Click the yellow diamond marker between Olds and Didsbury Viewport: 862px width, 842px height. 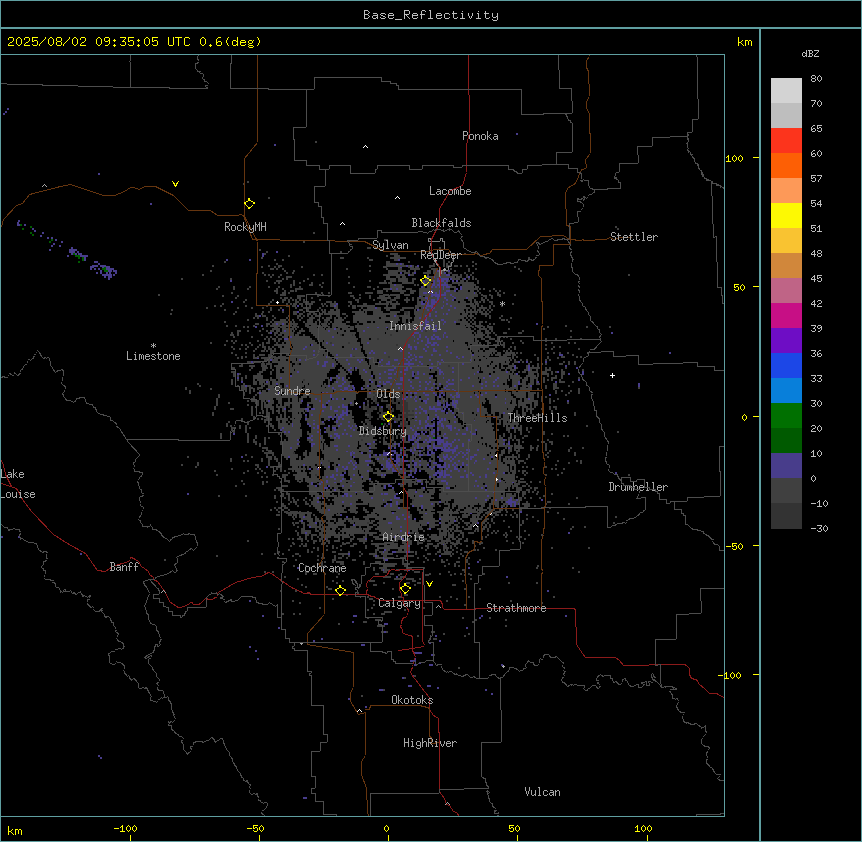pyautogui.click(x=388, y=417)
